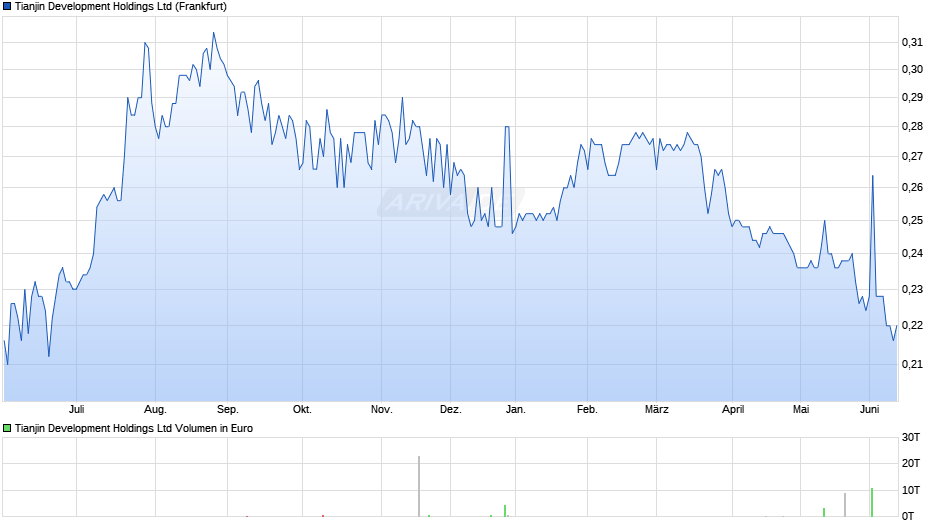The image size is (940, 526).
Task: Click the 0,30 price axis value
Action: (912, 70)
